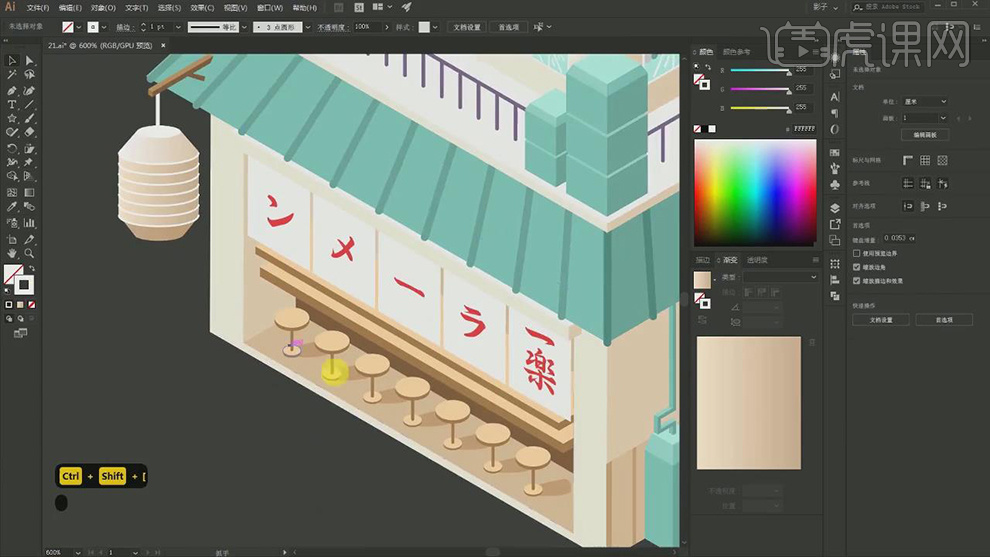Activate the Rotate tool
Image resolution: width=990 pixels, height=557 pixels.
click(12, 148)
